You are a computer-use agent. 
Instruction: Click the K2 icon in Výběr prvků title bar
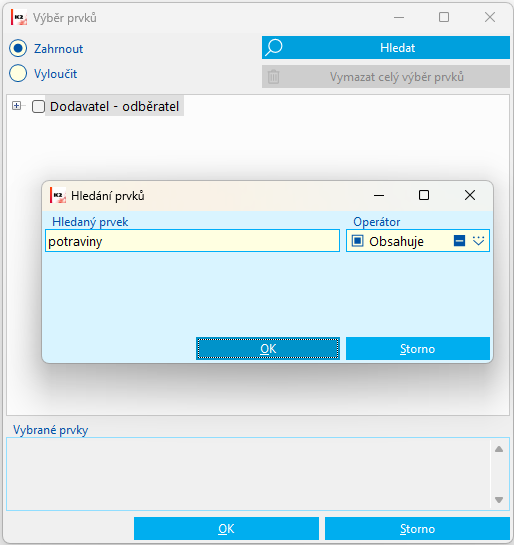point(19,17)
